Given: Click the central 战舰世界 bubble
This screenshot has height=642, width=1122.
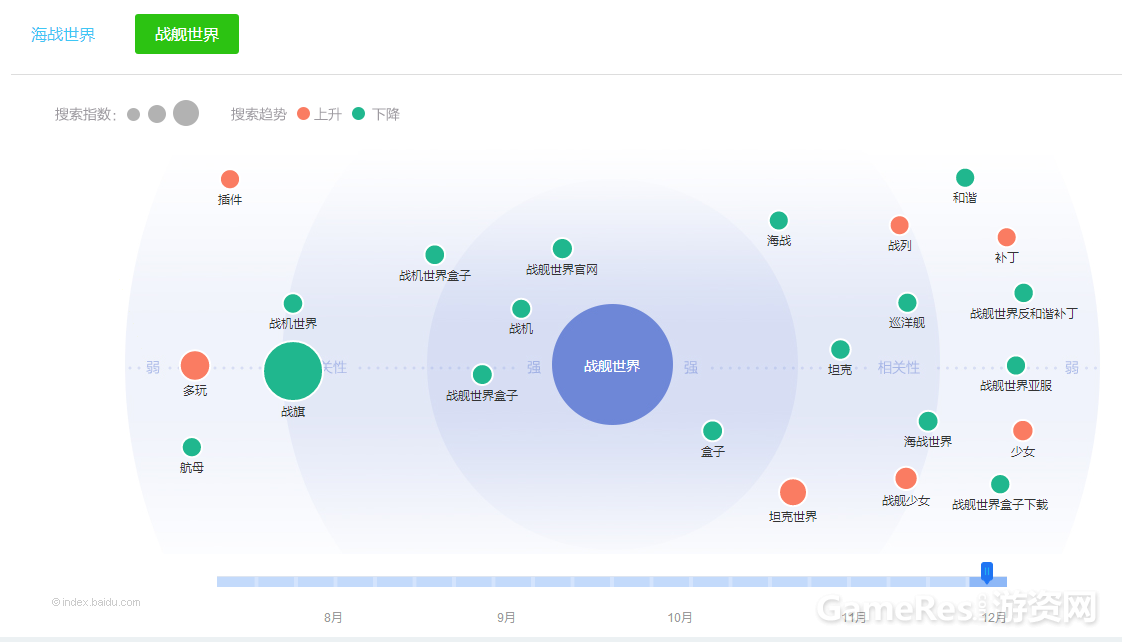Looking at the screenshot, I should tap(613, 365).
